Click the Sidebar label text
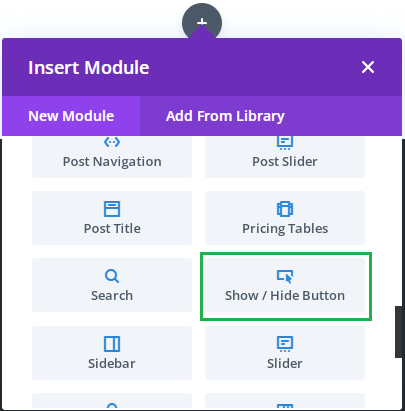The width and height of the screenshot is (405, 411). [x=112, y=363]
